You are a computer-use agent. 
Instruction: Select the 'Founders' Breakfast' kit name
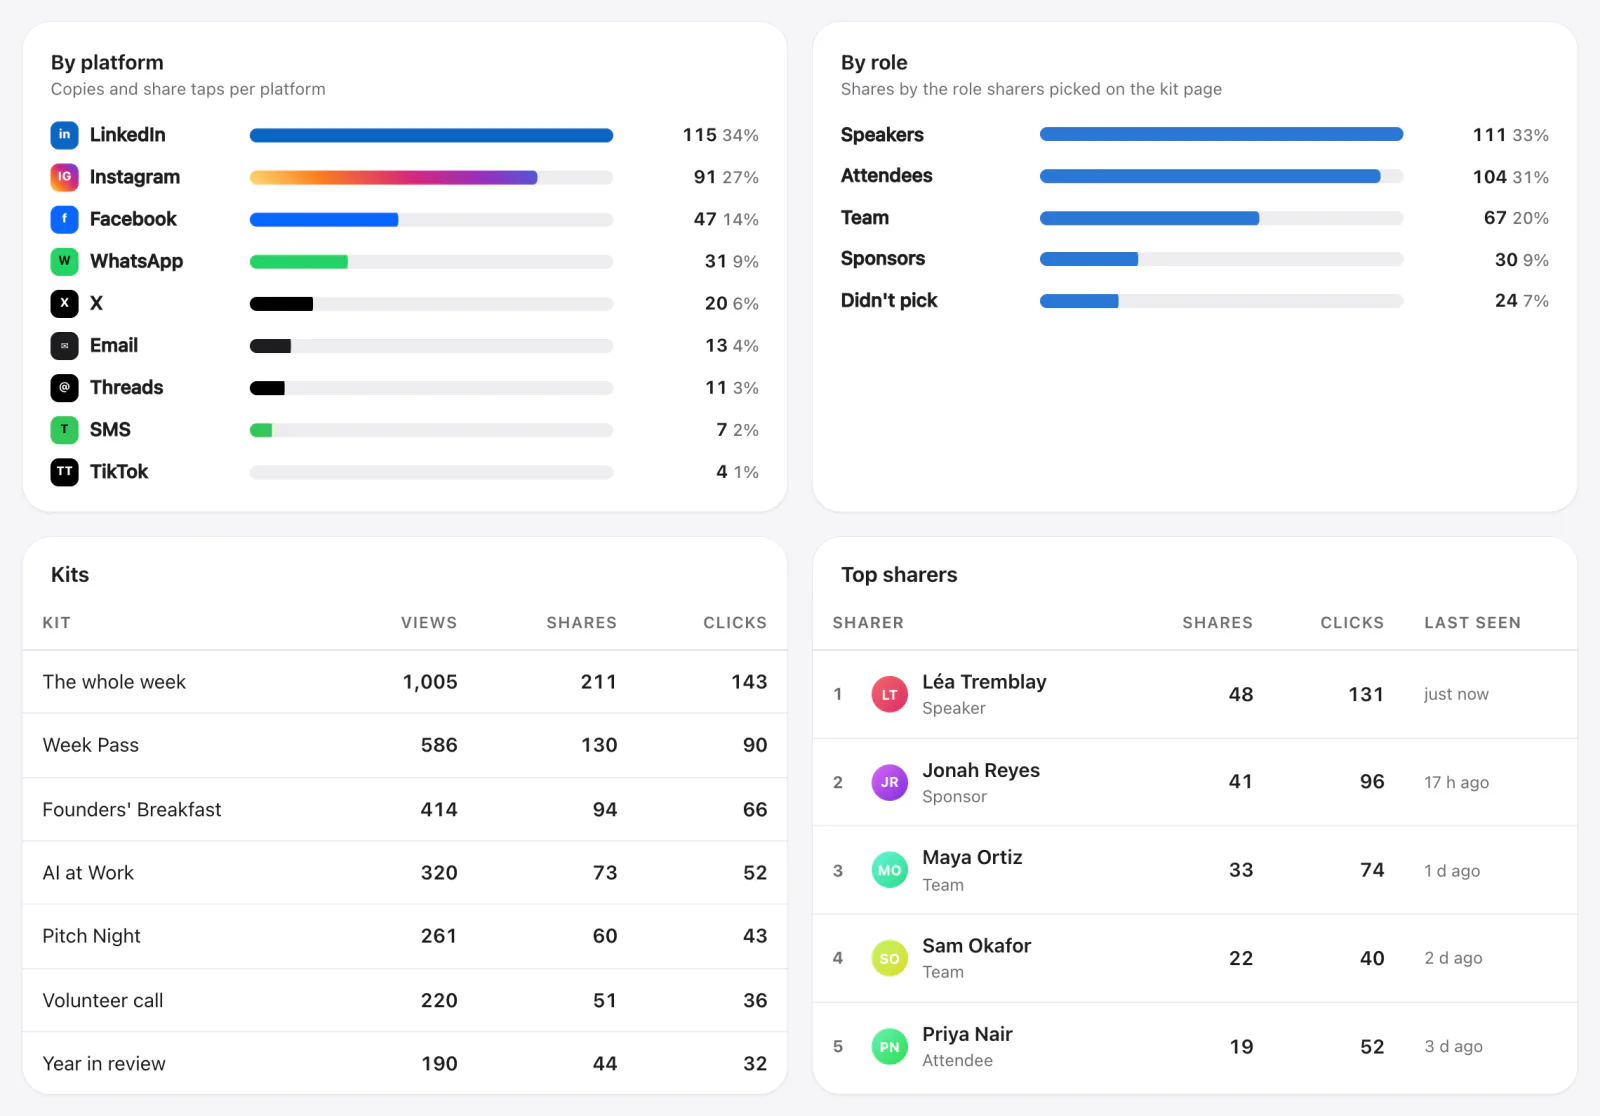[132, 809]
